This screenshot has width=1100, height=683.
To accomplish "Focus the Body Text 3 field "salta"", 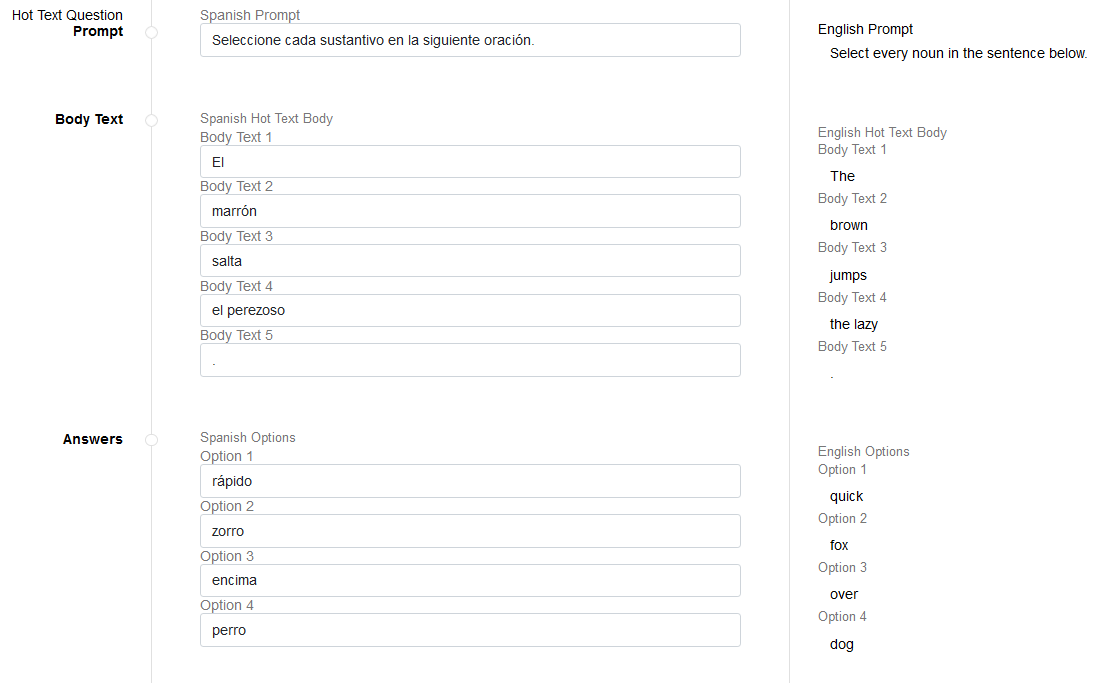I will 470,261.
